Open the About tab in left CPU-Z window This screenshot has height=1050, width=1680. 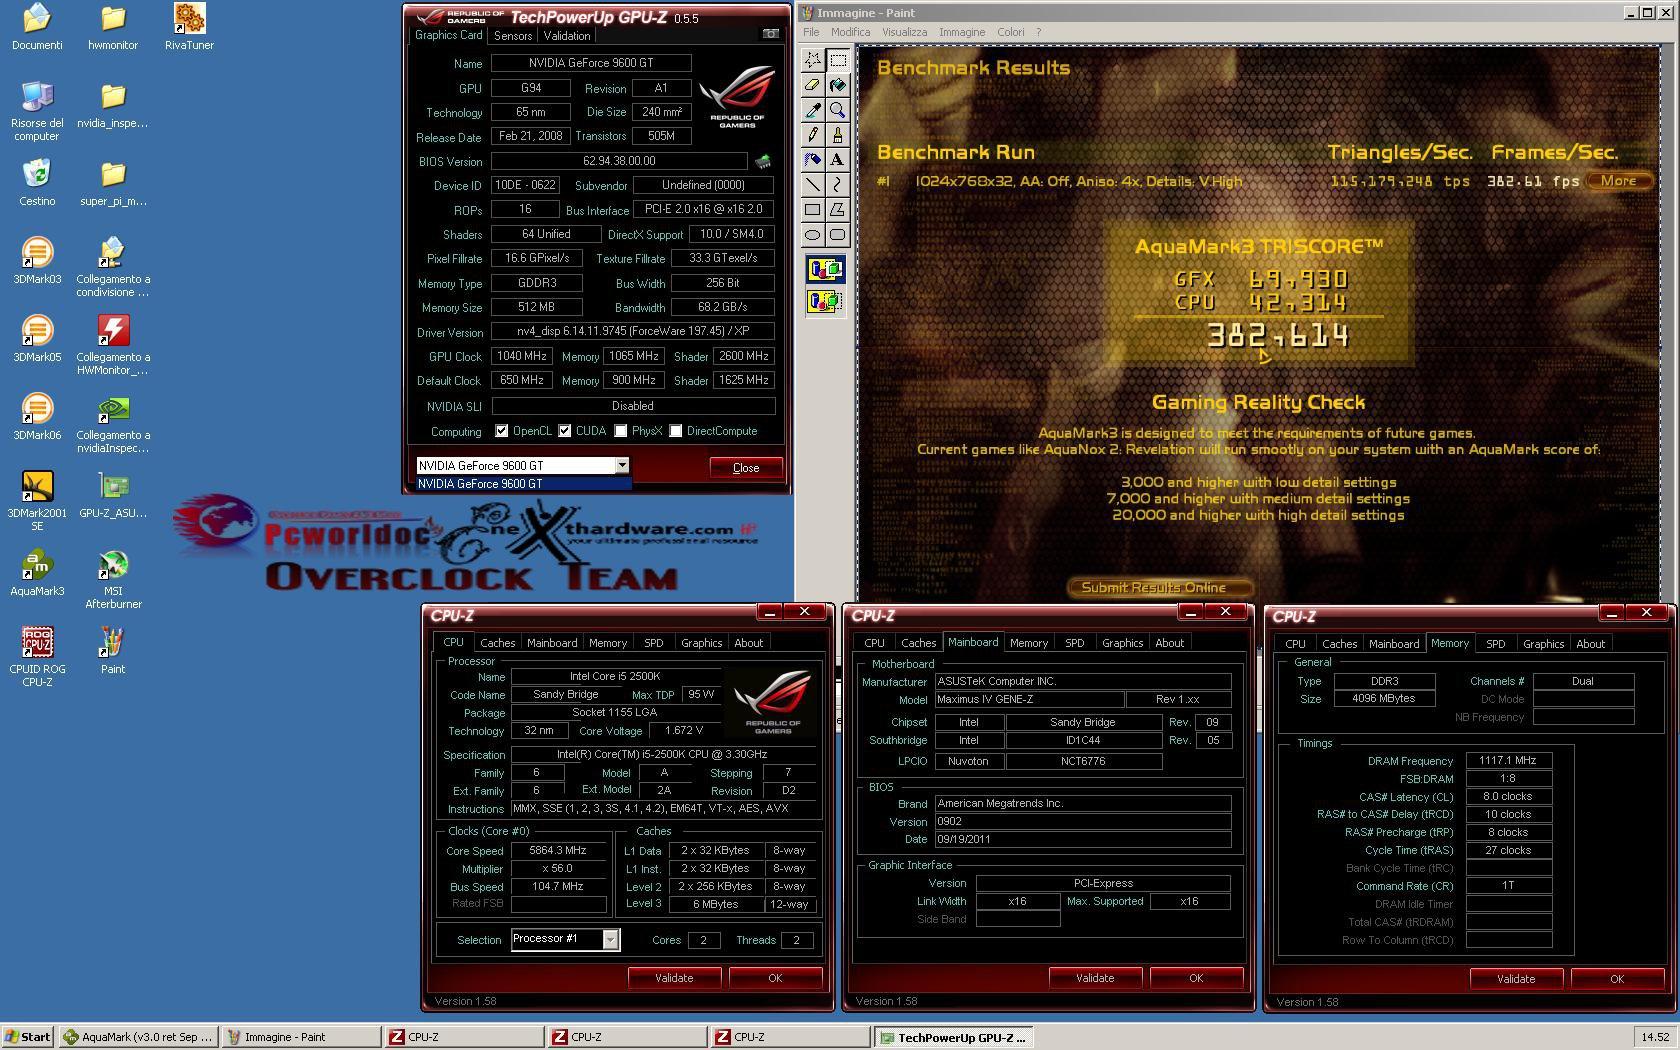(x=748, y=643)
